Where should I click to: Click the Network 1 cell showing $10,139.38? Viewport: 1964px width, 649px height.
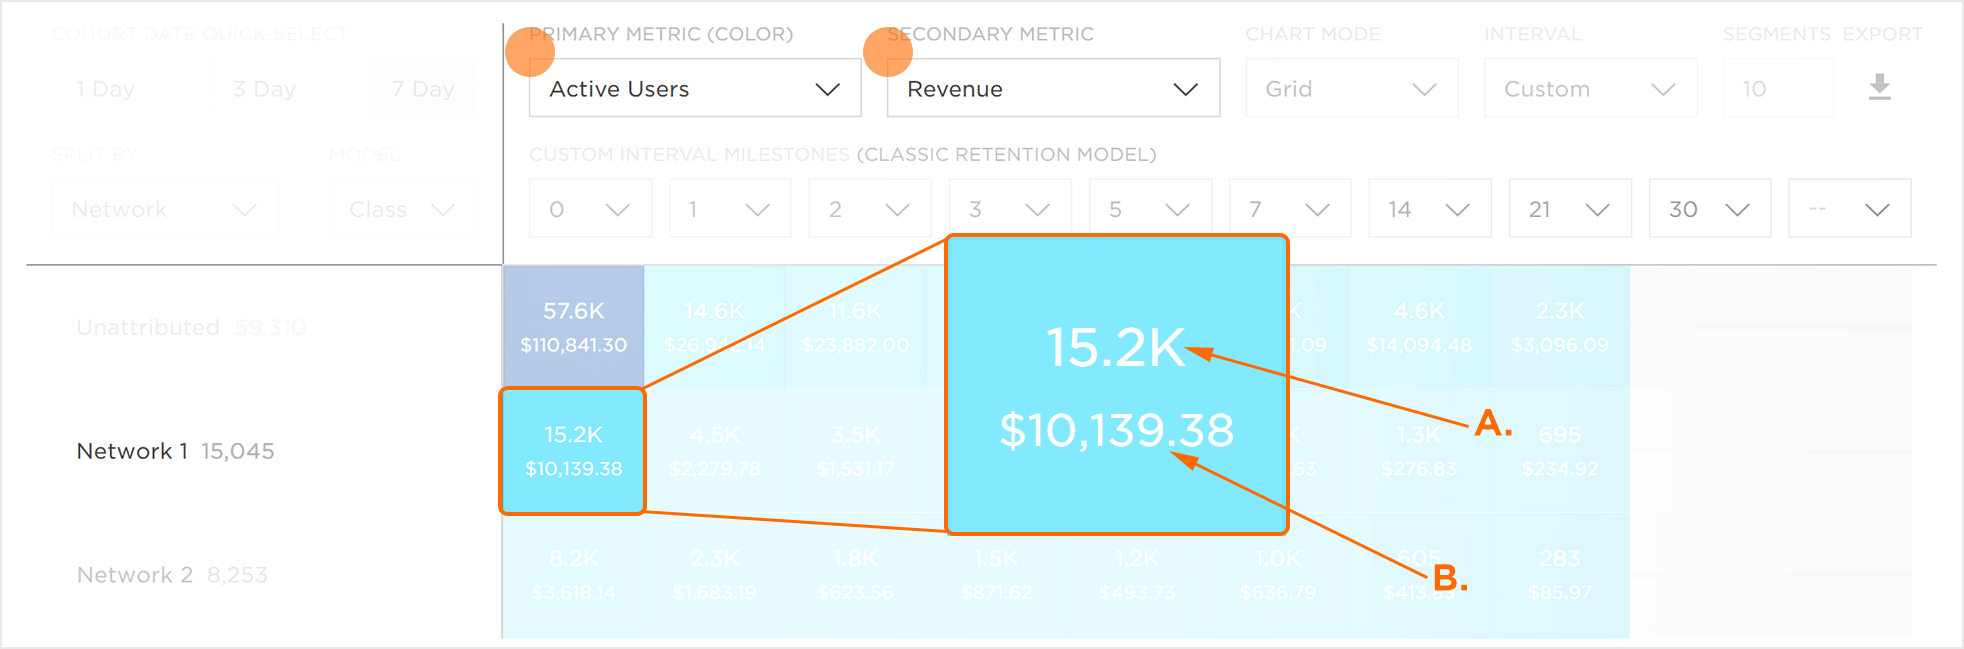[x=573, y=452]
